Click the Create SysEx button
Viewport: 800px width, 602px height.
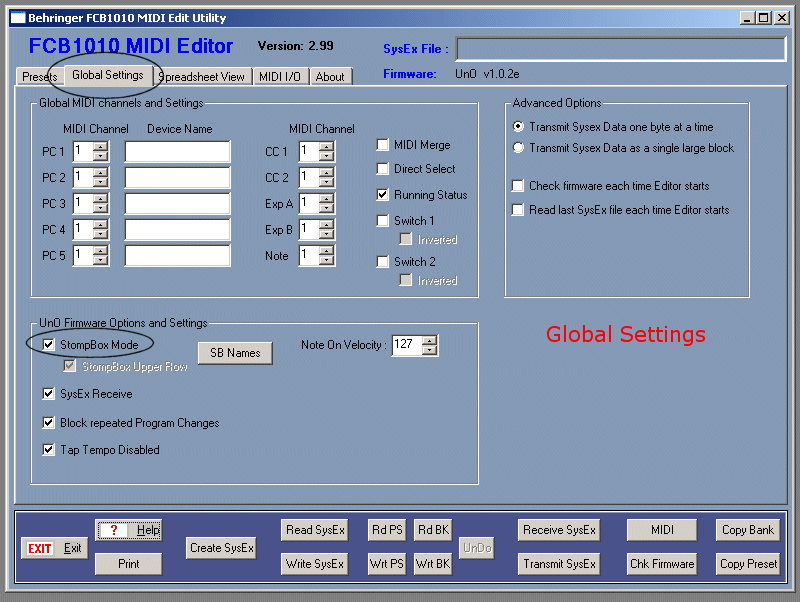[221, 548]
